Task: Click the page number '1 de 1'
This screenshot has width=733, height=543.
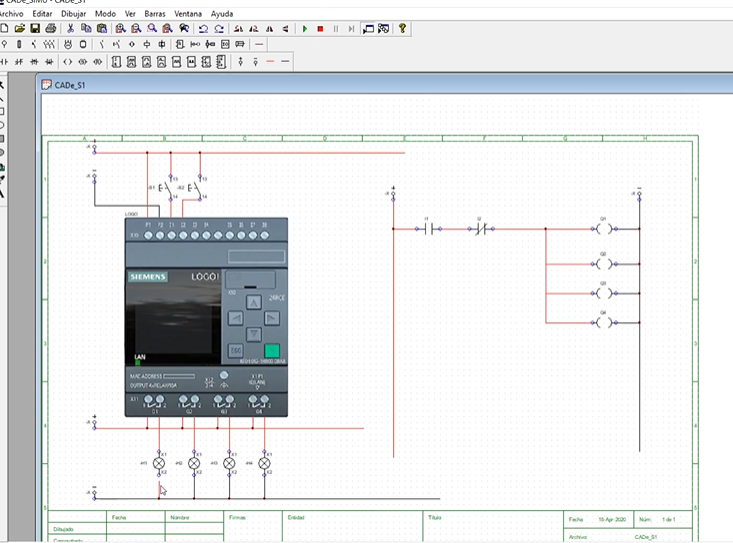Action: (x=668, y=519)
